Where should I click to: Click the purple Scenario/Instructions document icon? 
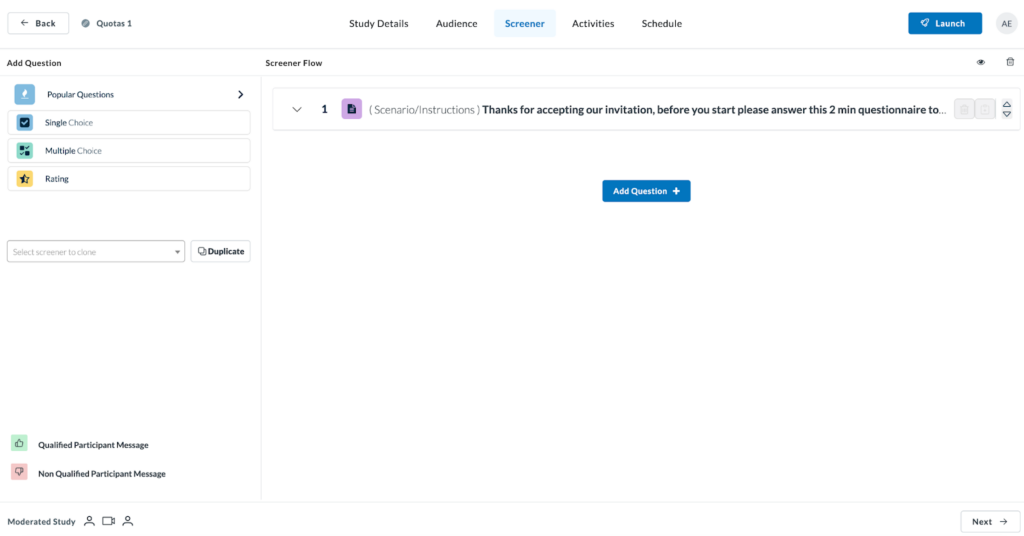[351, 109]
